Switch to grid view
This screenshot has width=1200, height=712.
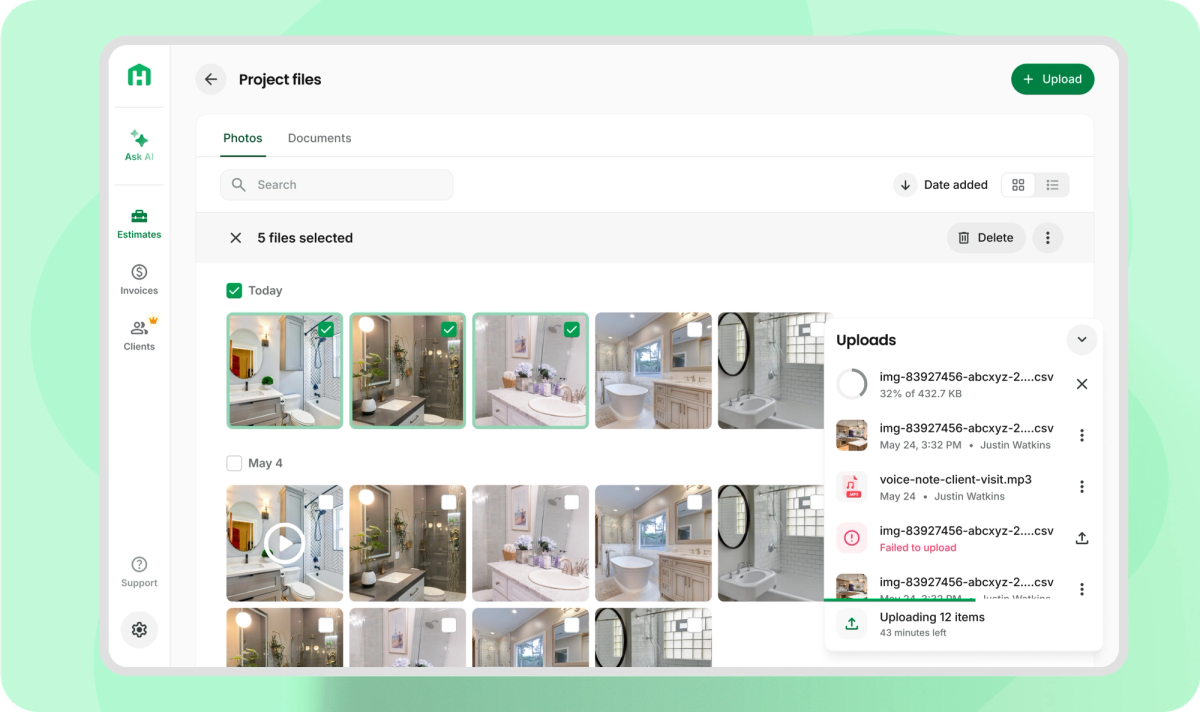pos(1018,185)
